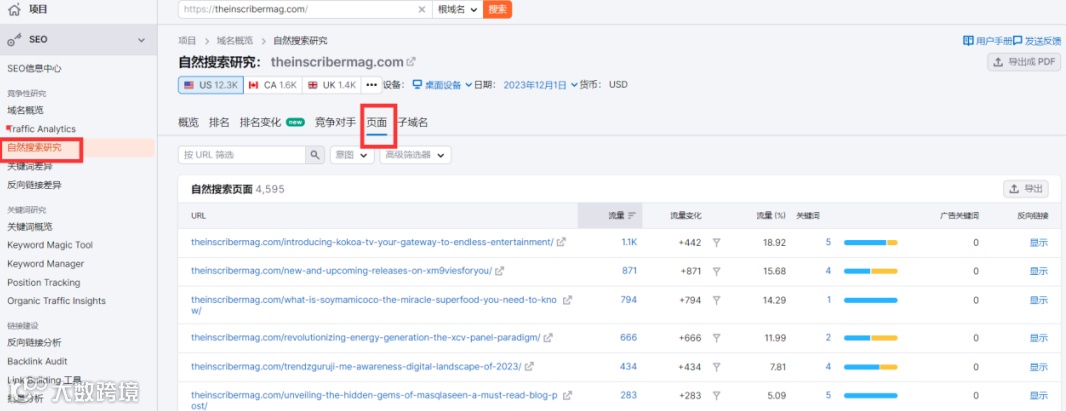Image resolution: width=1066 pixels, height=411 pixels.
Task: Open external icon for masqlaseen URL
Action: pyautogui.click(x=567, y=395)
